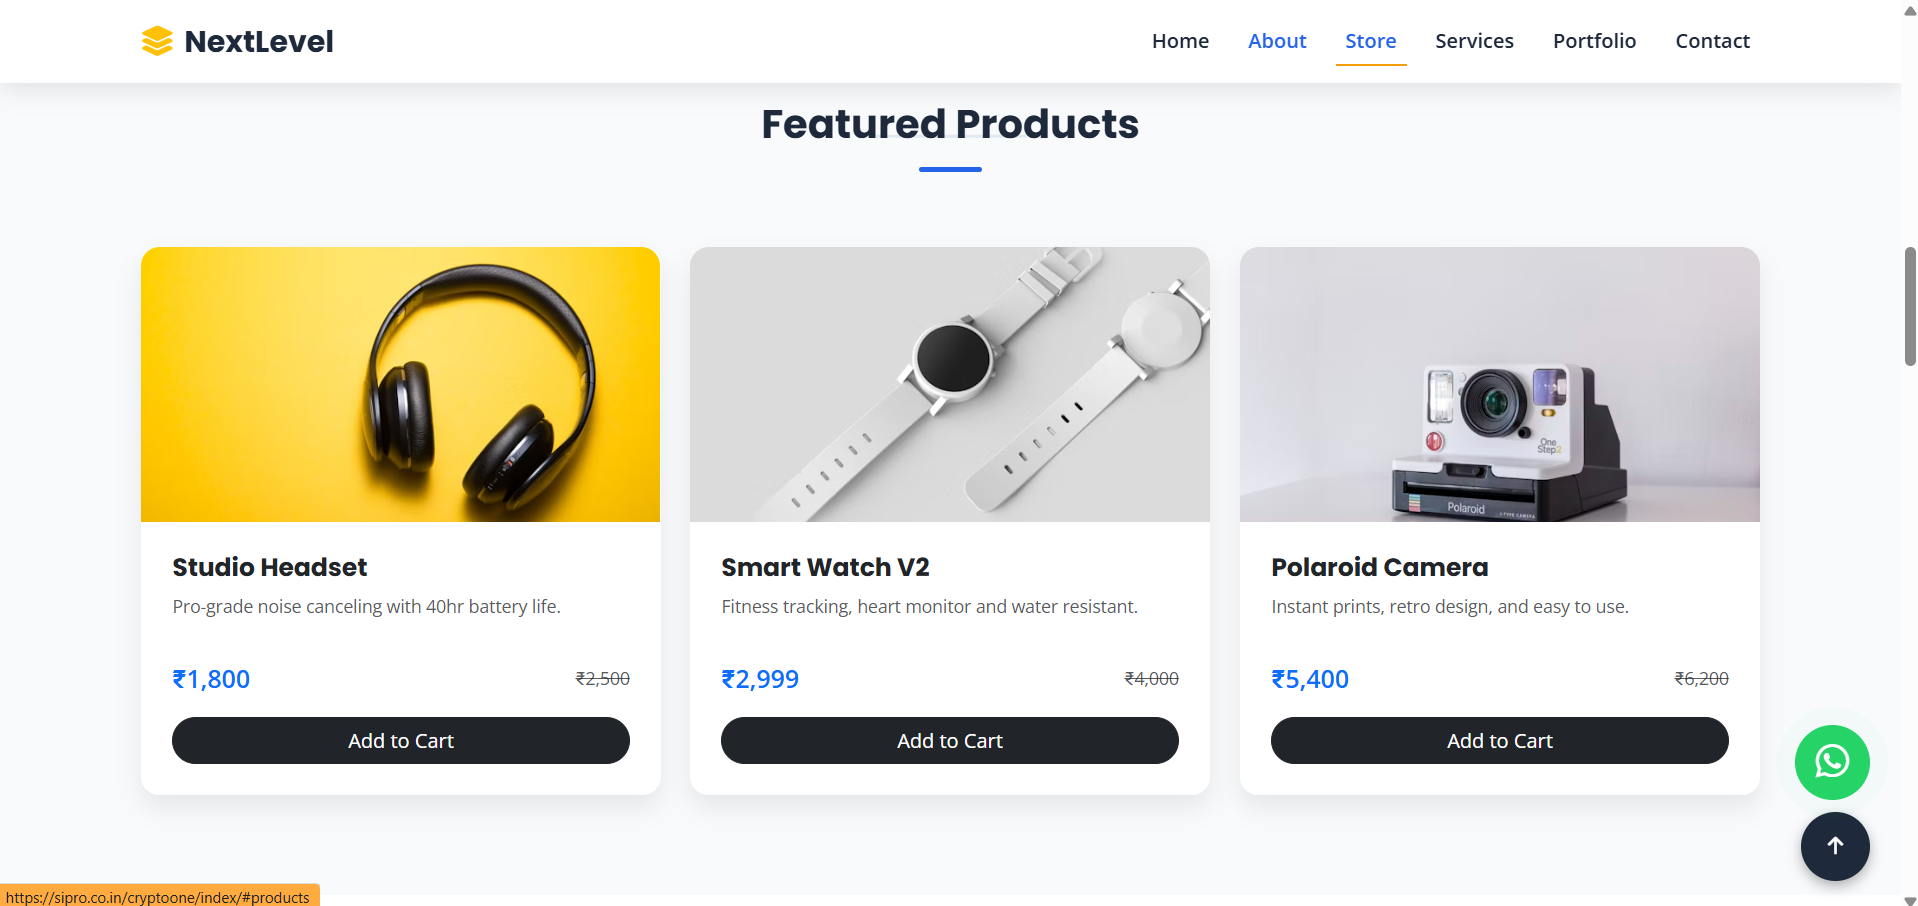This screenshot has height=906, width=1918.
Task: Click the Studio Headset product title
Action: [270, 567]
